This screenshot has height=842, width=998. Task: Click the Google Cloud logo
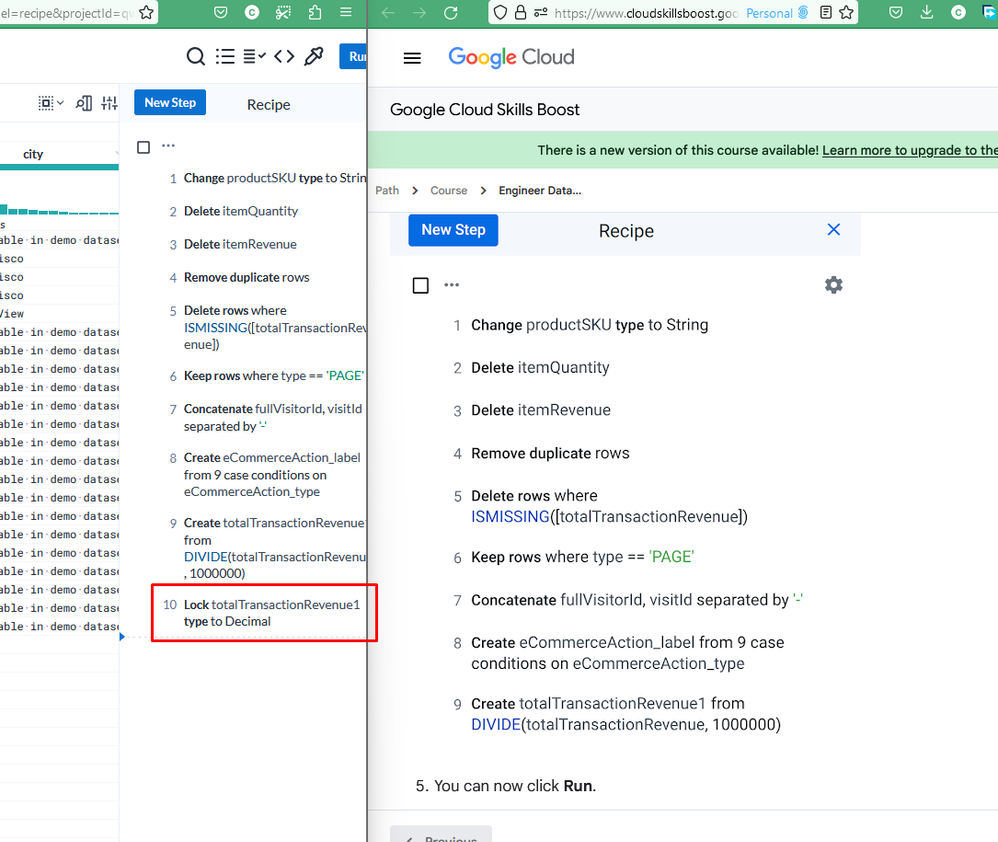click(x=511, y=57)
